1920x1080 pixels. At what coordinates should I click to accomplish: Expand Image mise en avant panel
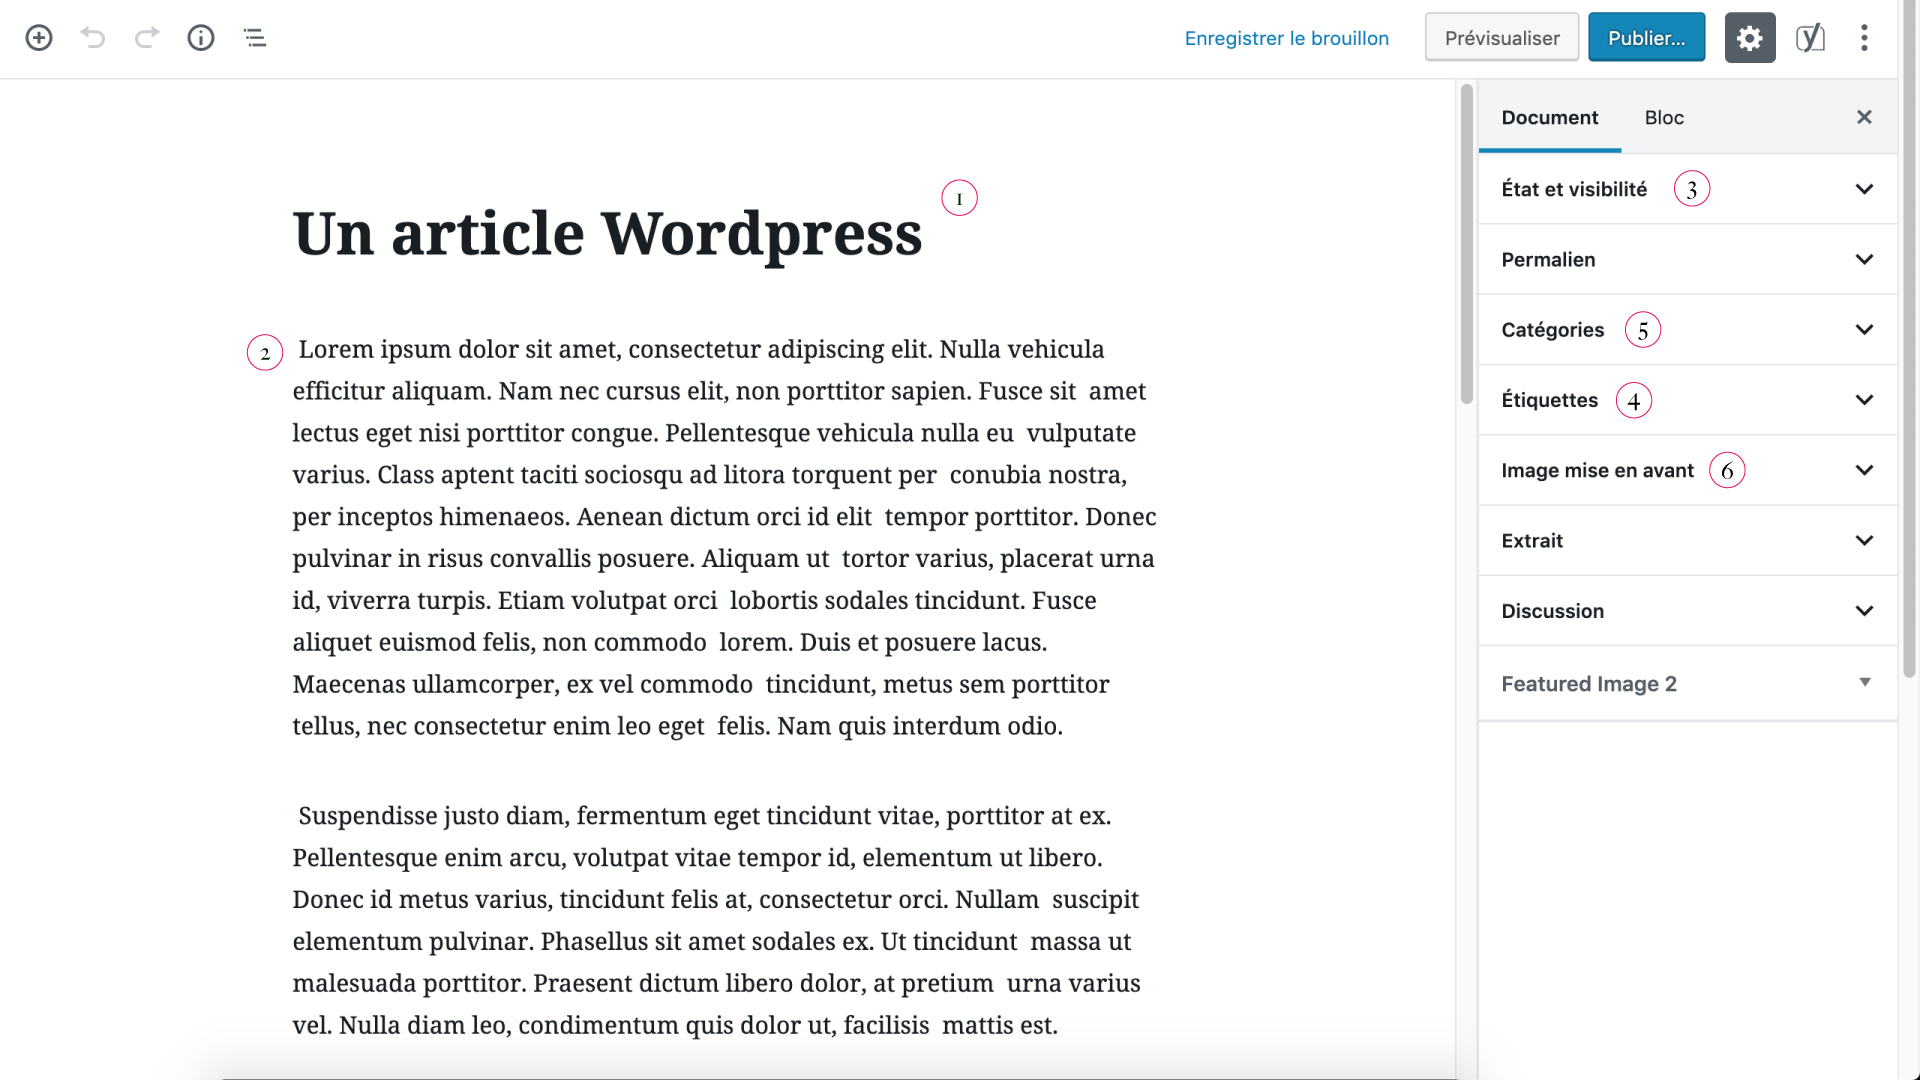(x=1687, y=470)
